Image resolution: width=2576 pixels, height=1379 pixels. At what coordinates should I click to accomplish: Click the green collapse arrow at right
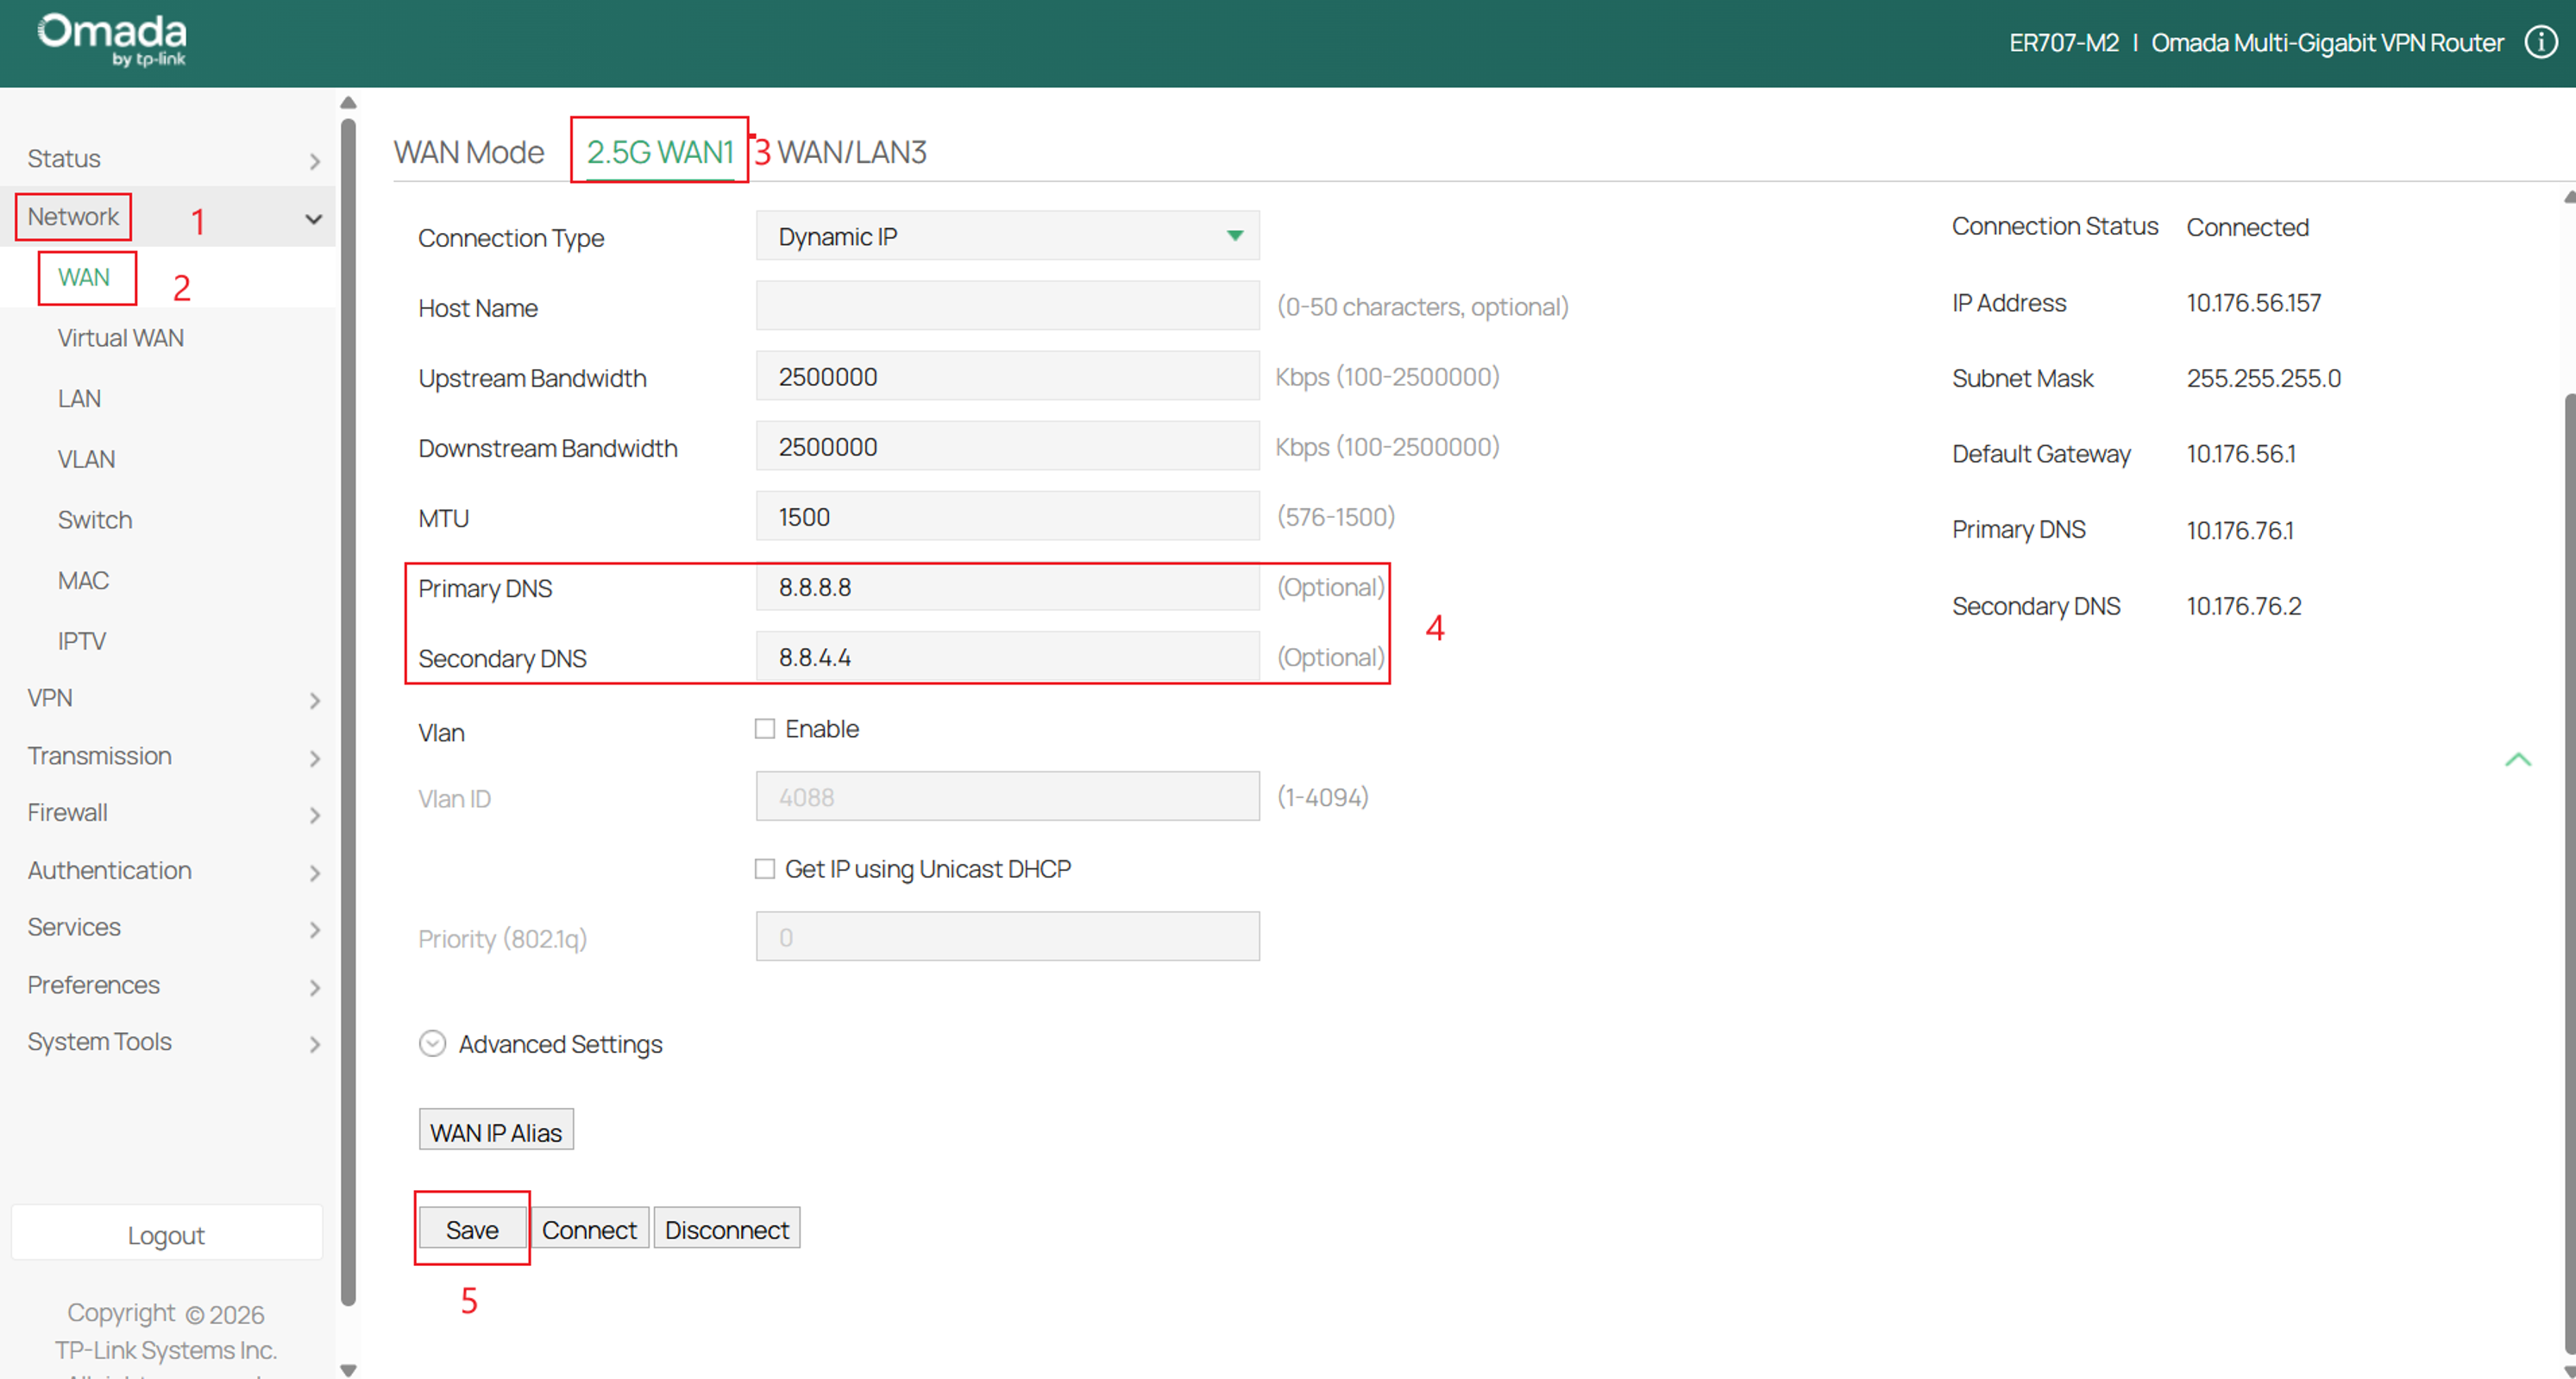click(2518, 760)
